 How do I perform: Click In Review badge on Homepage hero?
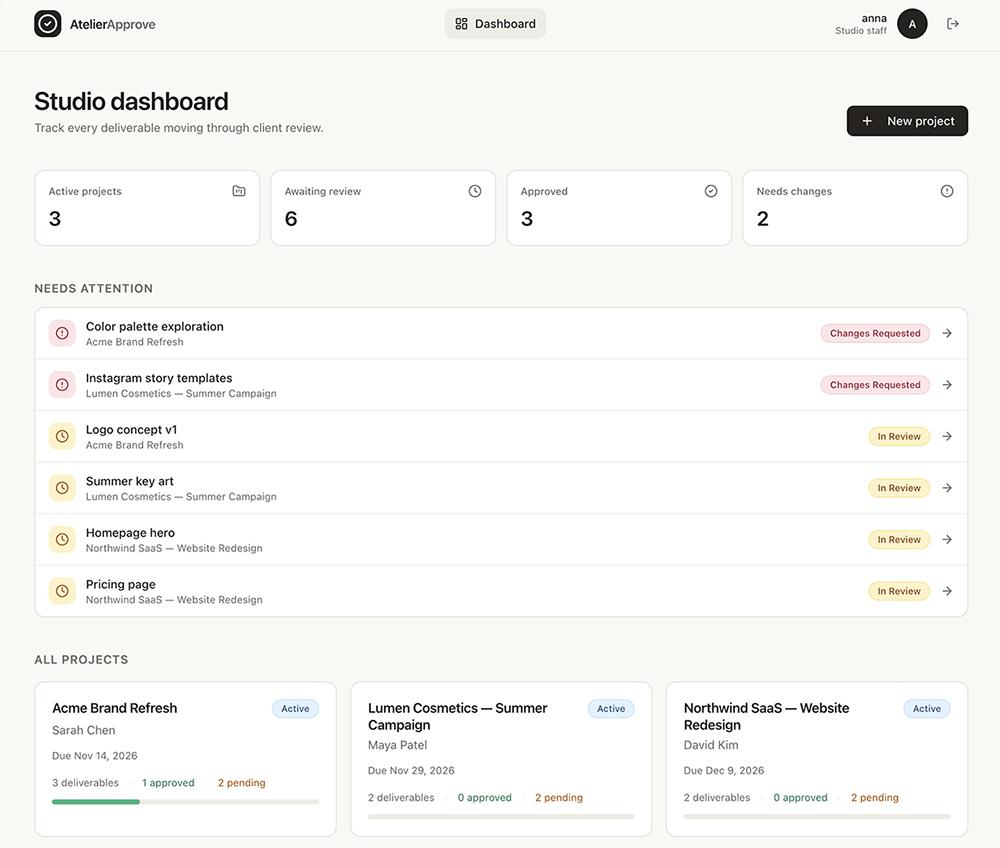coord(899,539)
